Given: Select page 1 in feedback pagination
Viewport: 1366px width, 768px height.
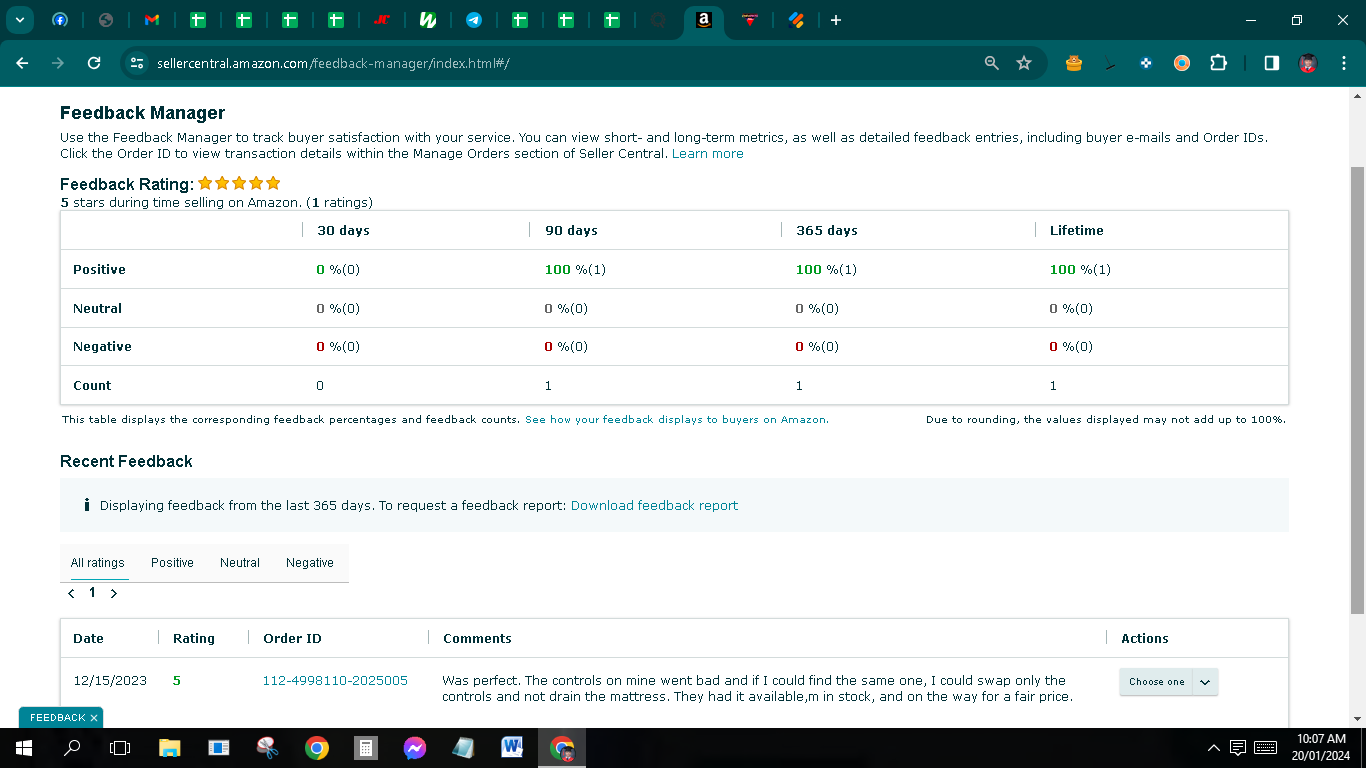Looking at the screenshot, I should [x=92, y=593].
